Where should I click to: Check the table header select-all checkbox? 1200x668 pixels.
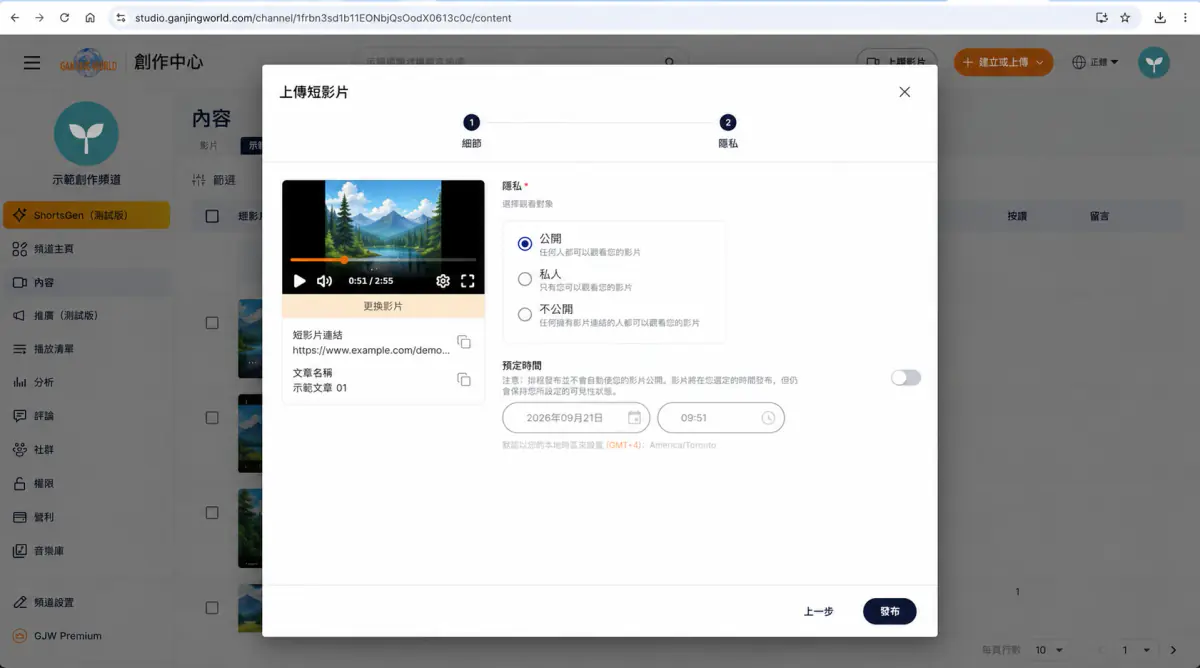pyautogui.click(x=212, y=216)
